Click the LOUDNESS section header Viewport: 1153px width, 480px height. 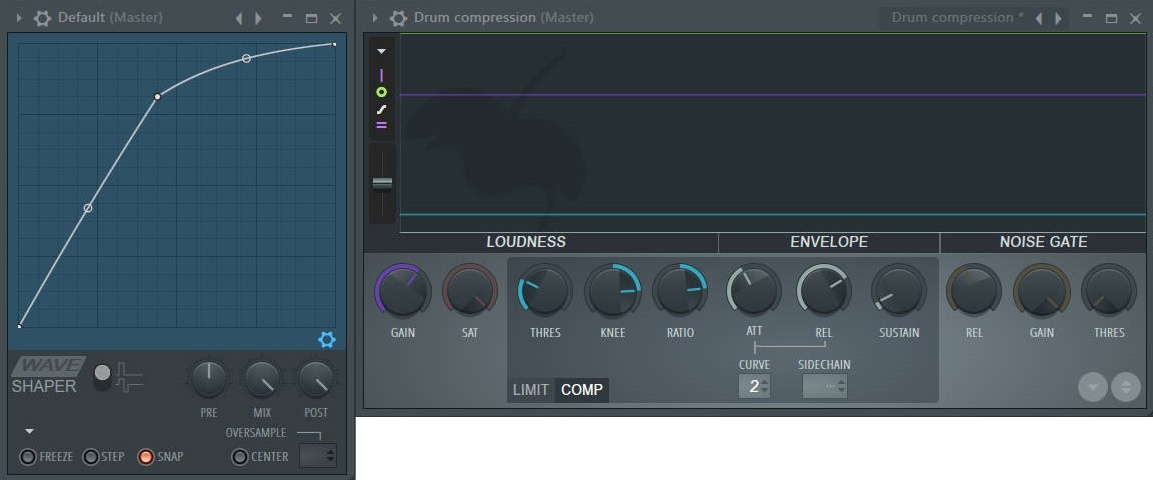(x=526, y=242)
